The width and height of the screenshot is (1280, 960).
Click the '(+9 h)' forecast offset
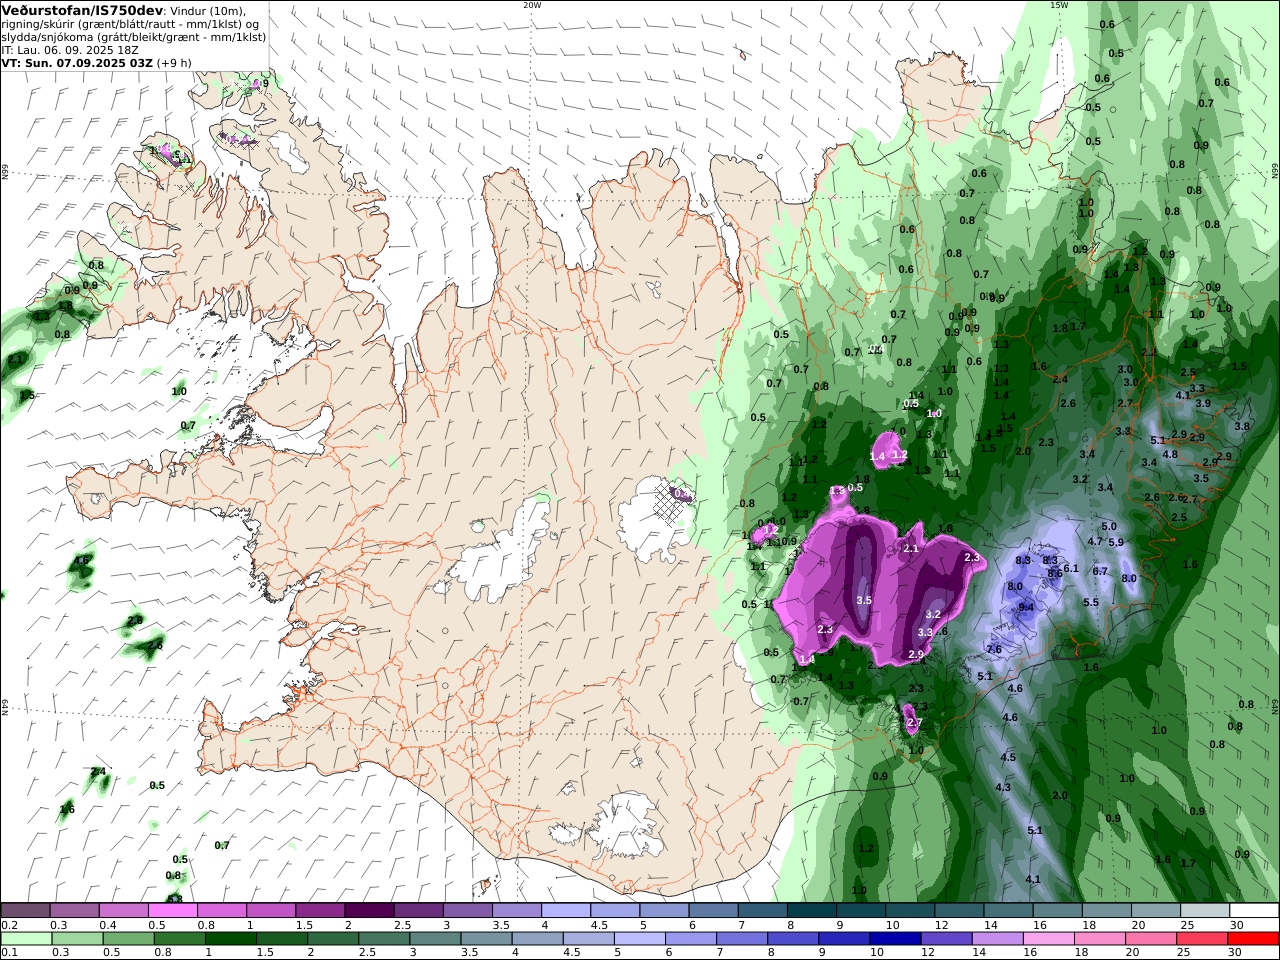(174, 62)
